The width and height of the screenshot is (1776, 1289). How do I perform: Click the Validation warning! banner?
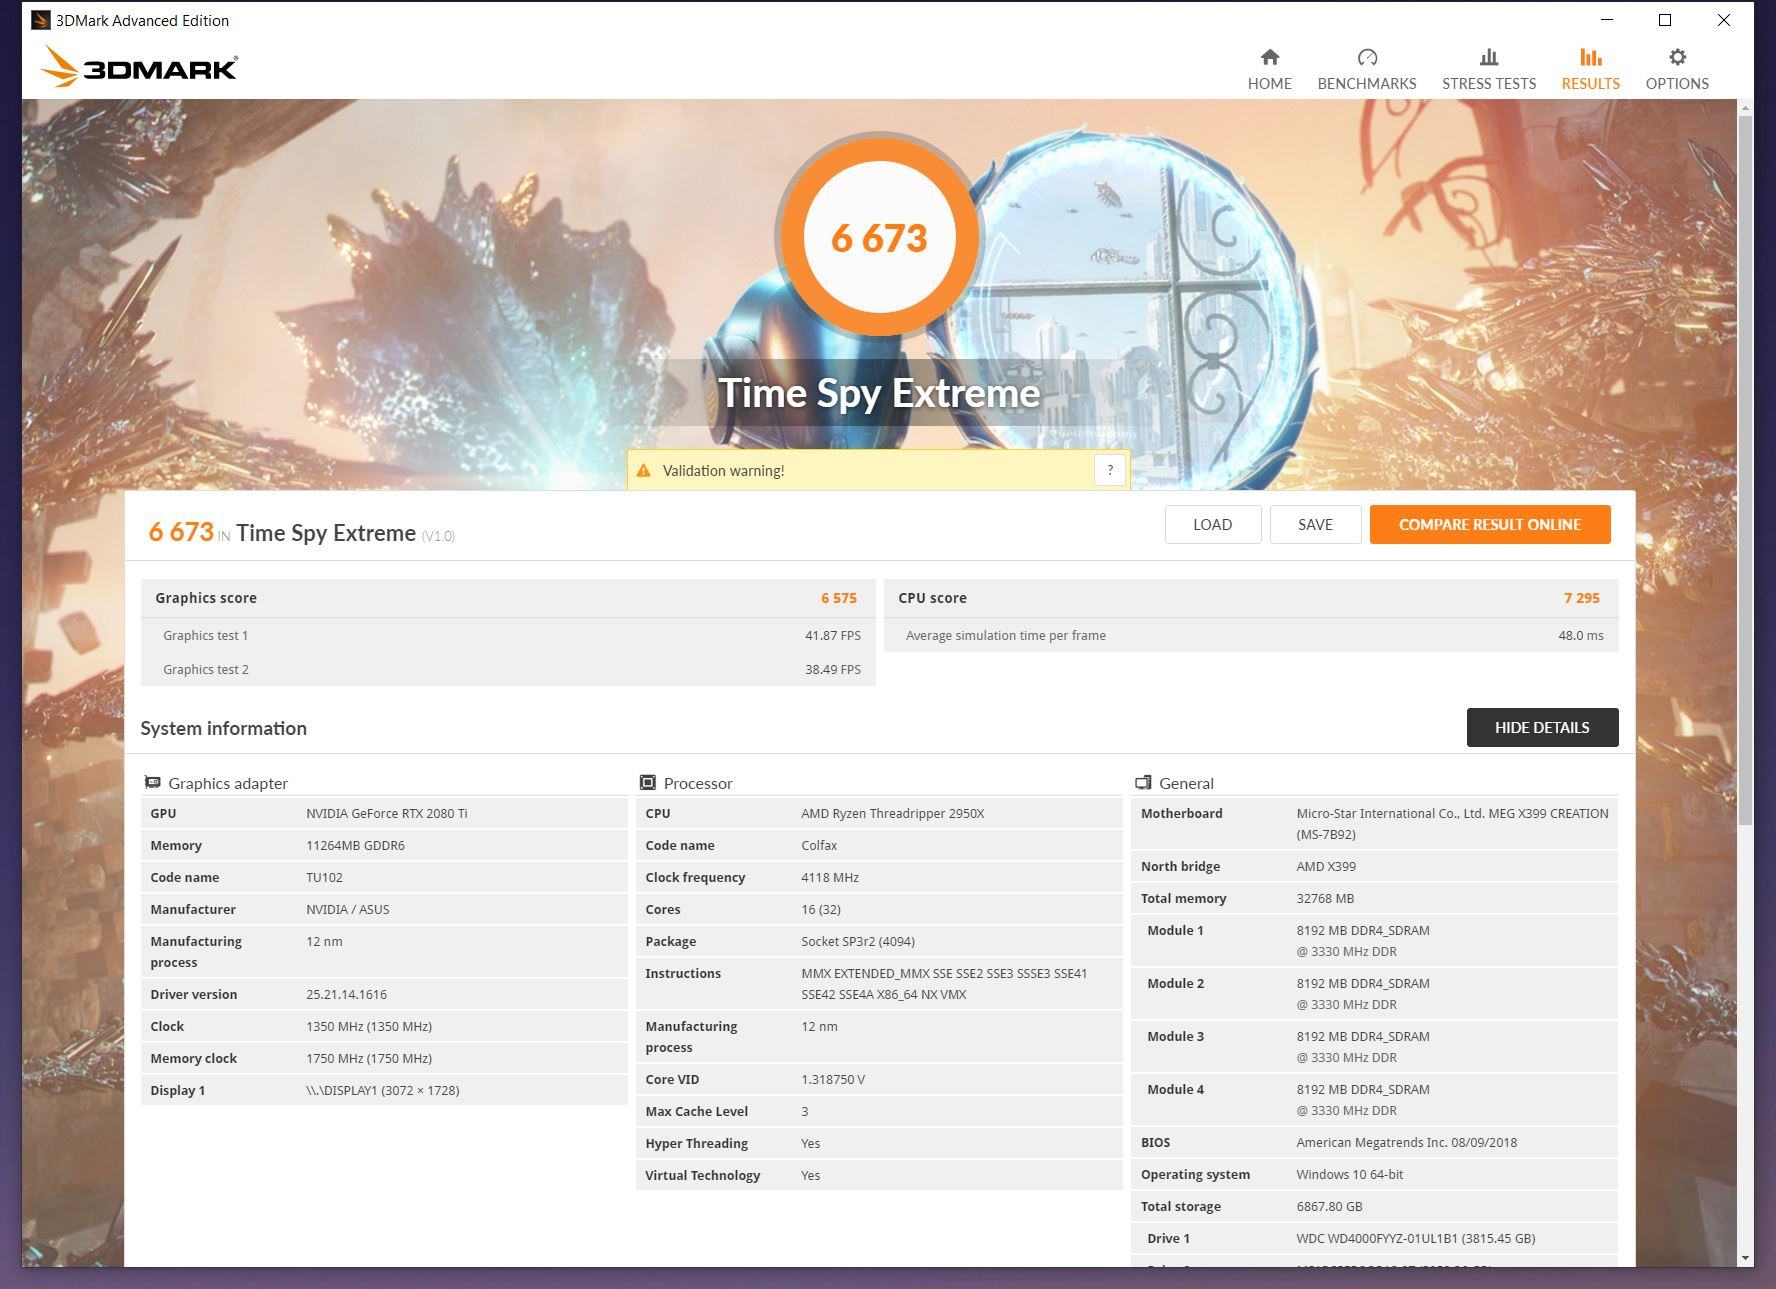pos(878,470)
